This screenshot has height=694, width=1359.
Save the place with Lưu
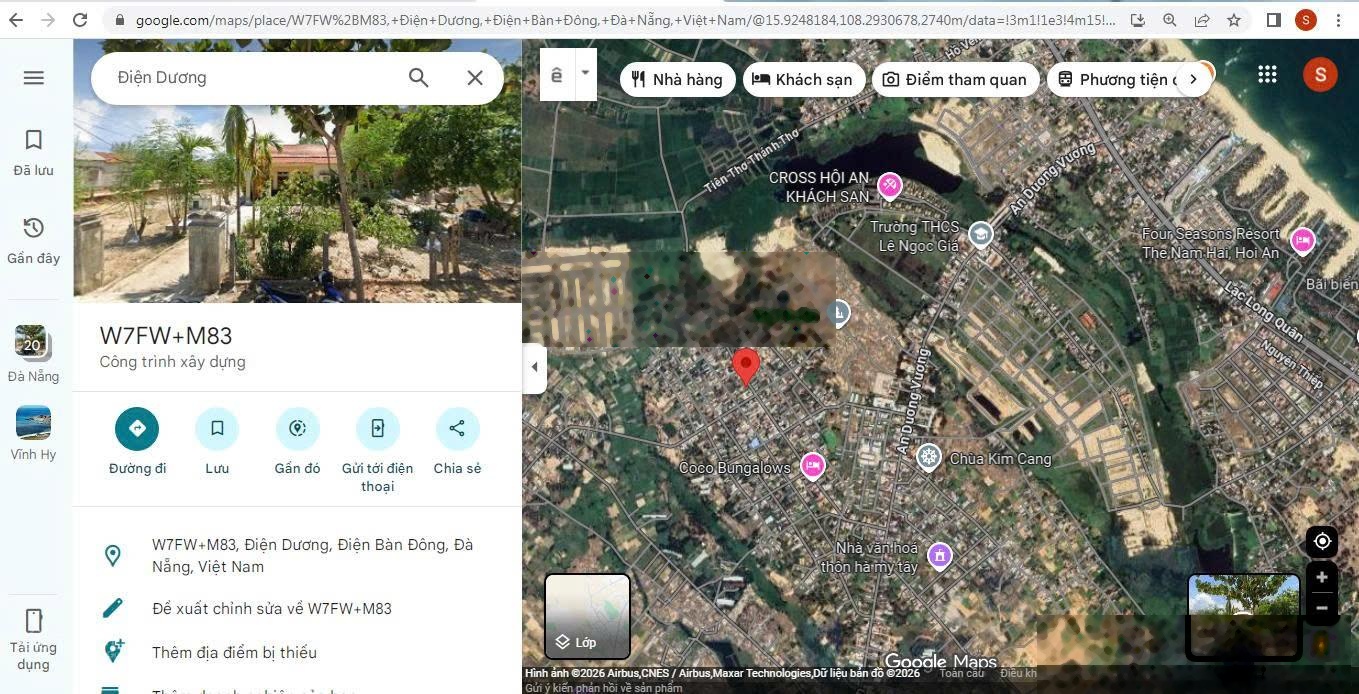pos(217,441)
